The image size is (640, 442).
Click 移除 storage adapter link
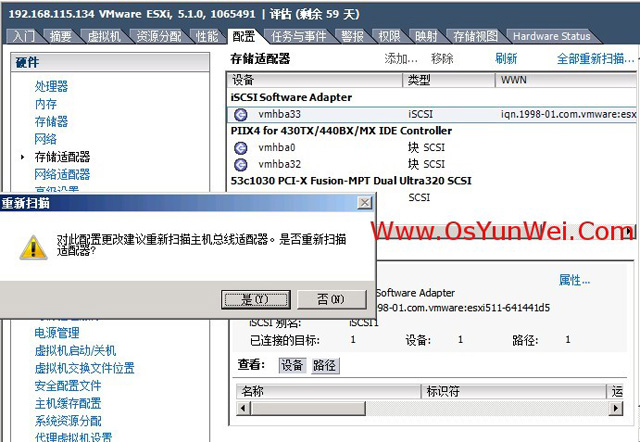442,59
